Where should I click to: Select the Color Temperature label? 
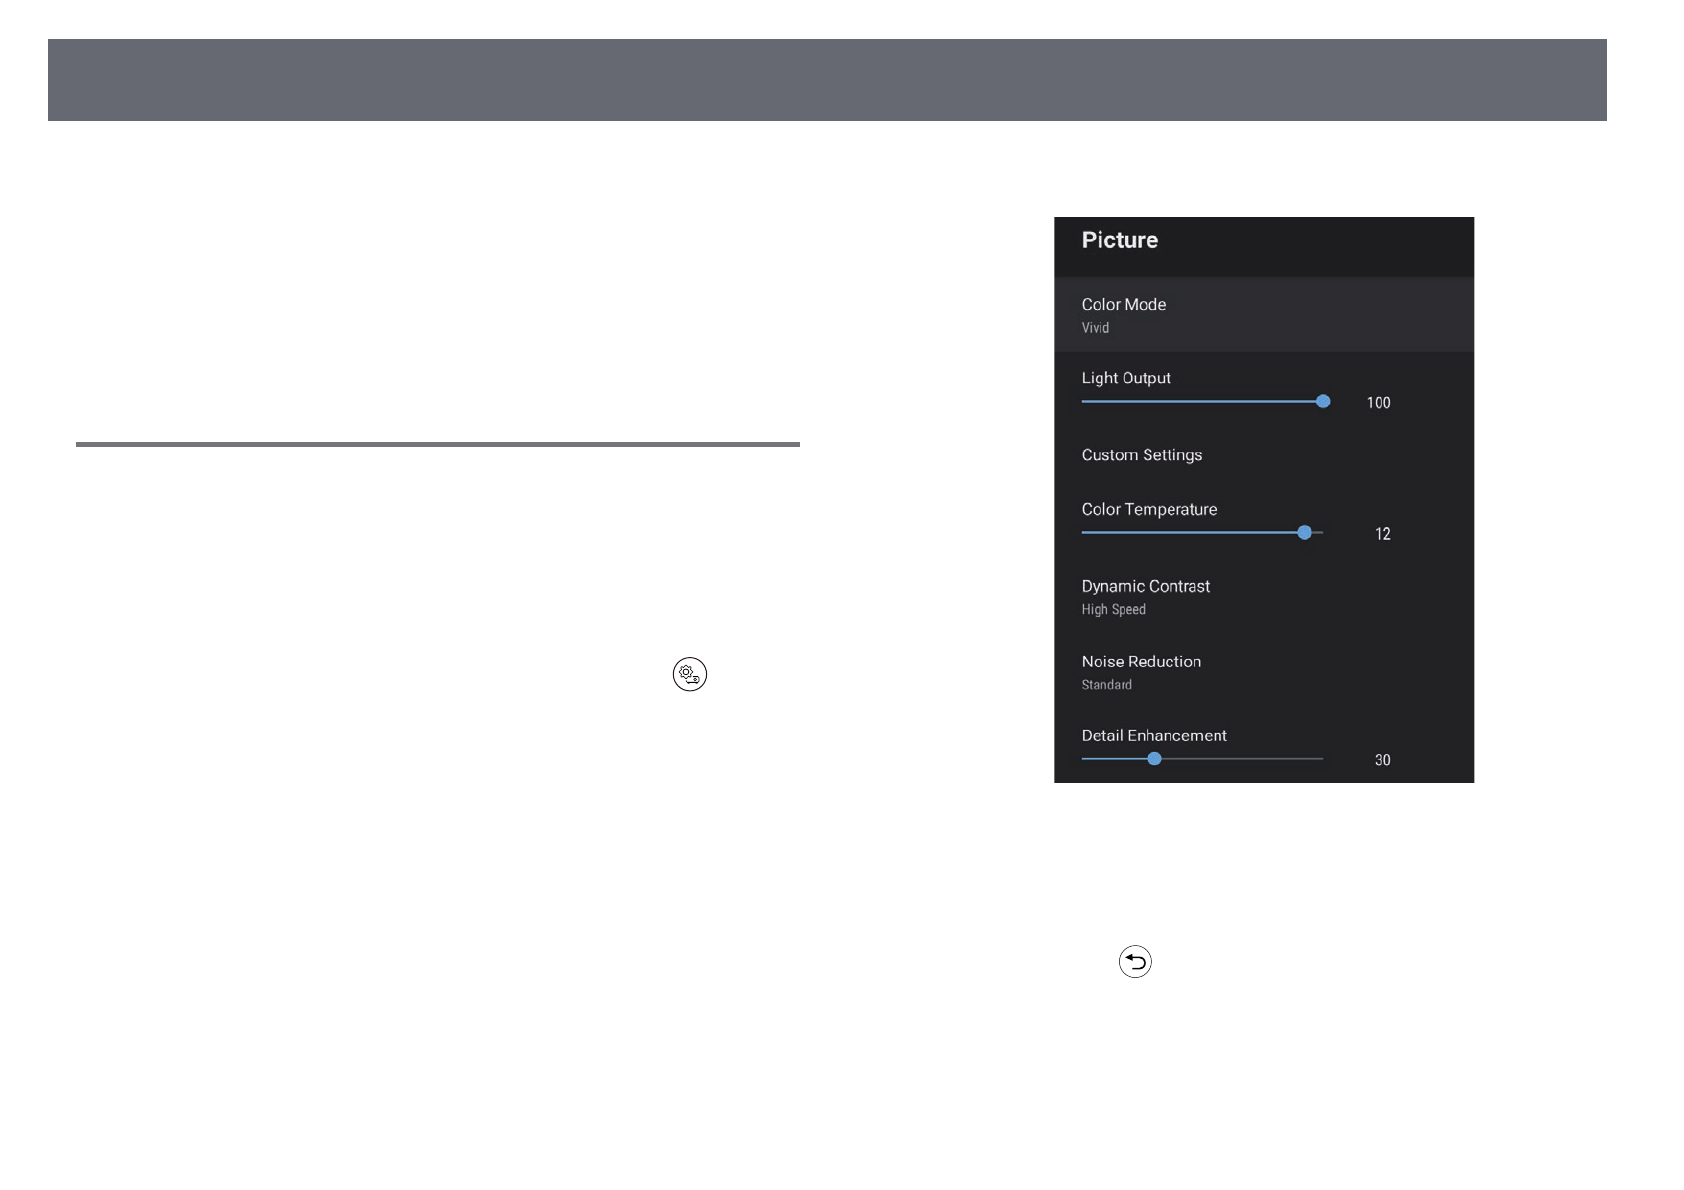point(1149,509)
